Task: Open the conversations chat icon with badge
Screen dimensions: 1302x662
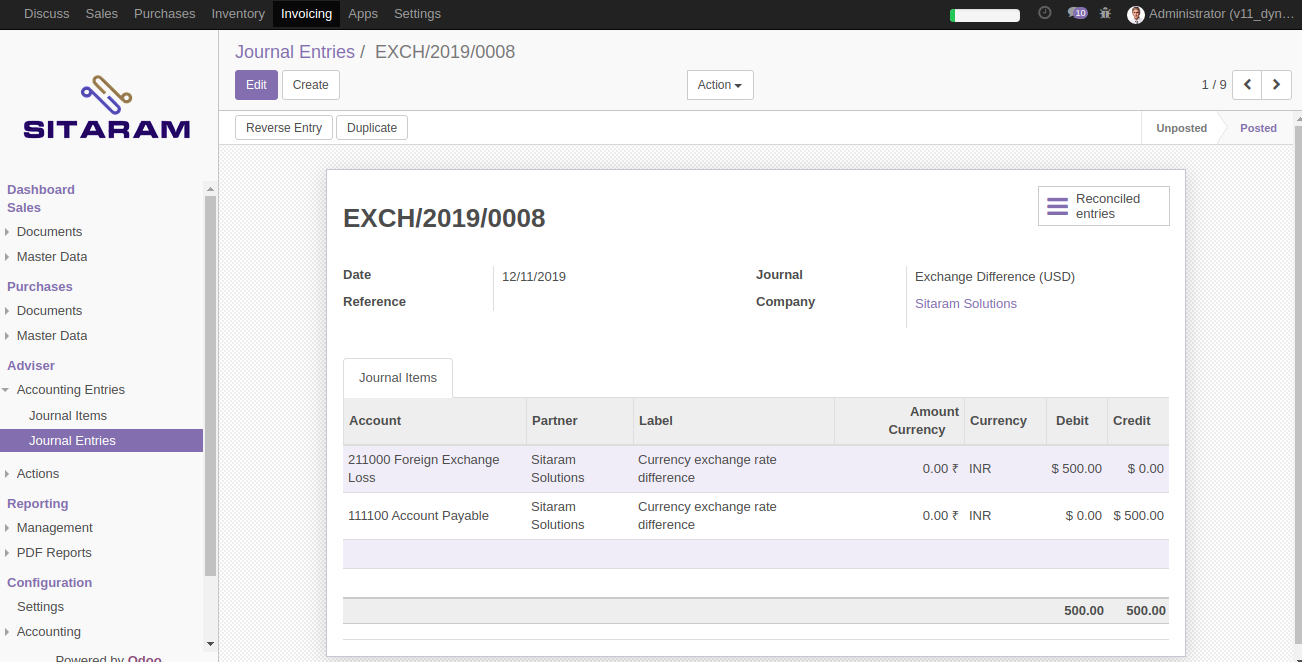Action: coord(1077,13)
